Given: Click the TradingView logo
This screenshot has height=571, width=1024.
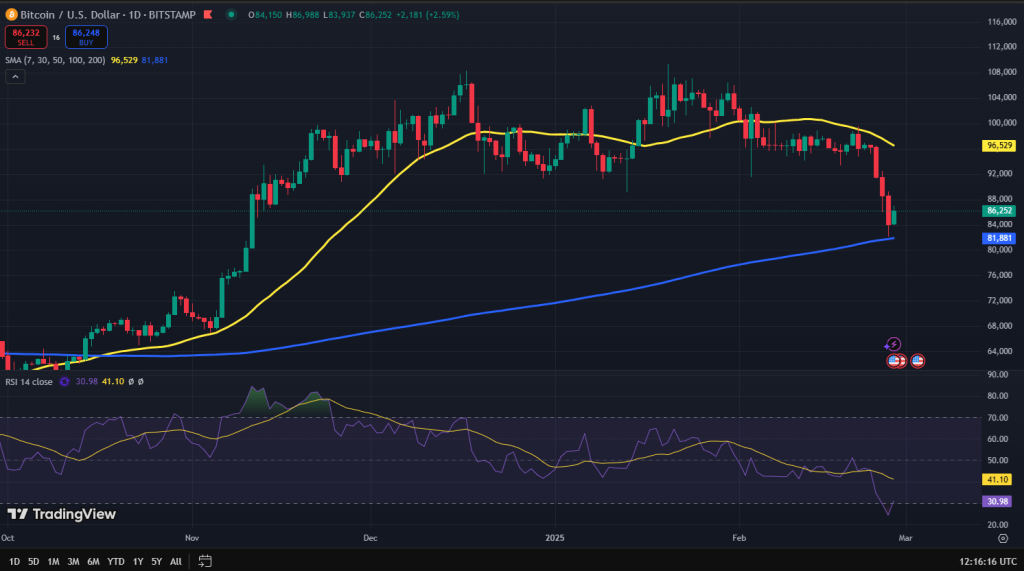Looking at the screenshot, I should (61, 514).
